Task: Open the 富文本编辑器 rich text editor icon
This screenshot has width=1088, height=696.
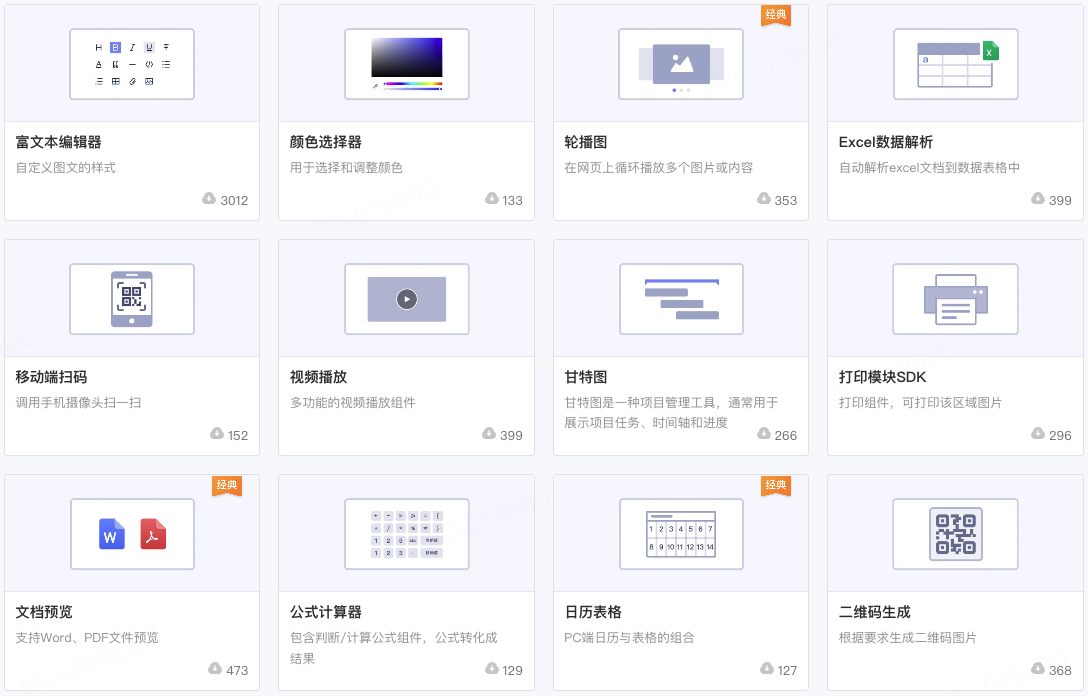Action: click(132, 64)
